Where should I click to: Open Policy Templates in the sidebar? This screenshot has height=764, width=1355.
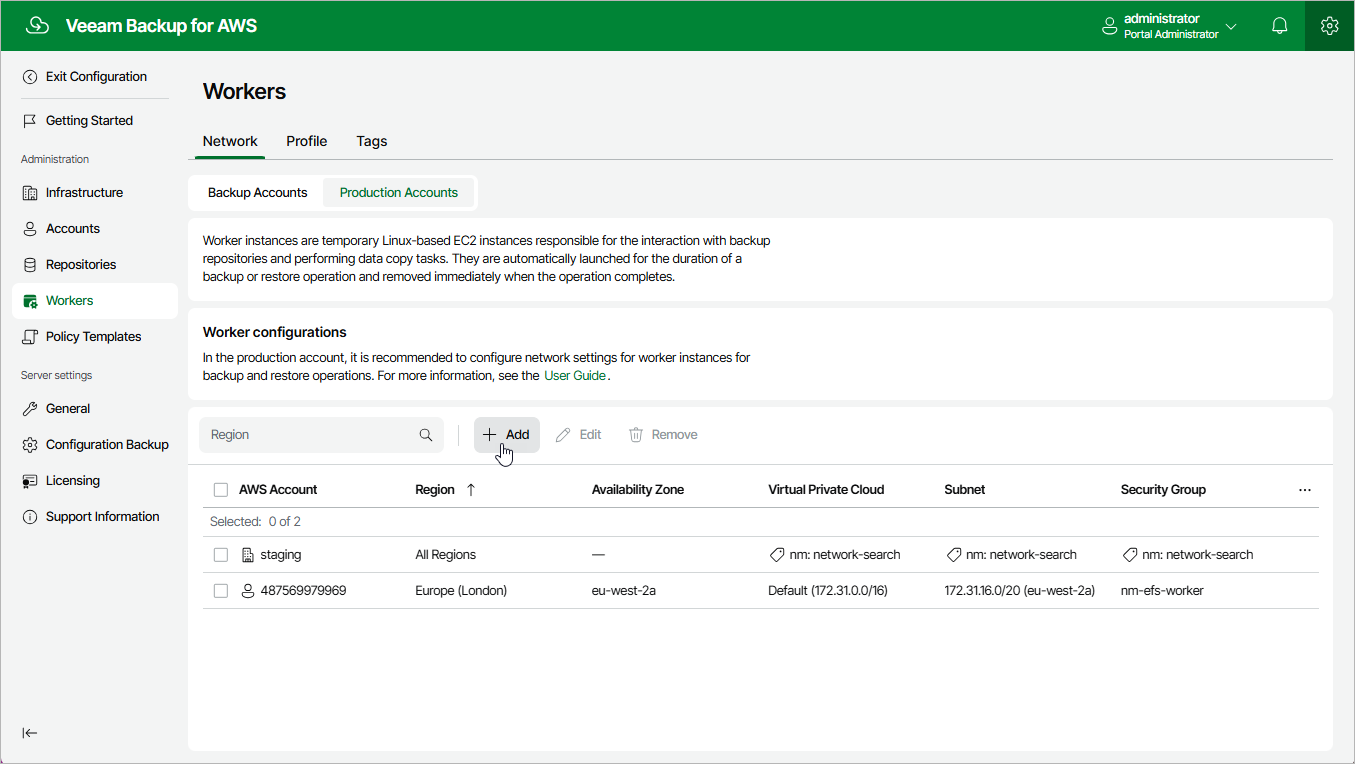click(x=95, y=337)
